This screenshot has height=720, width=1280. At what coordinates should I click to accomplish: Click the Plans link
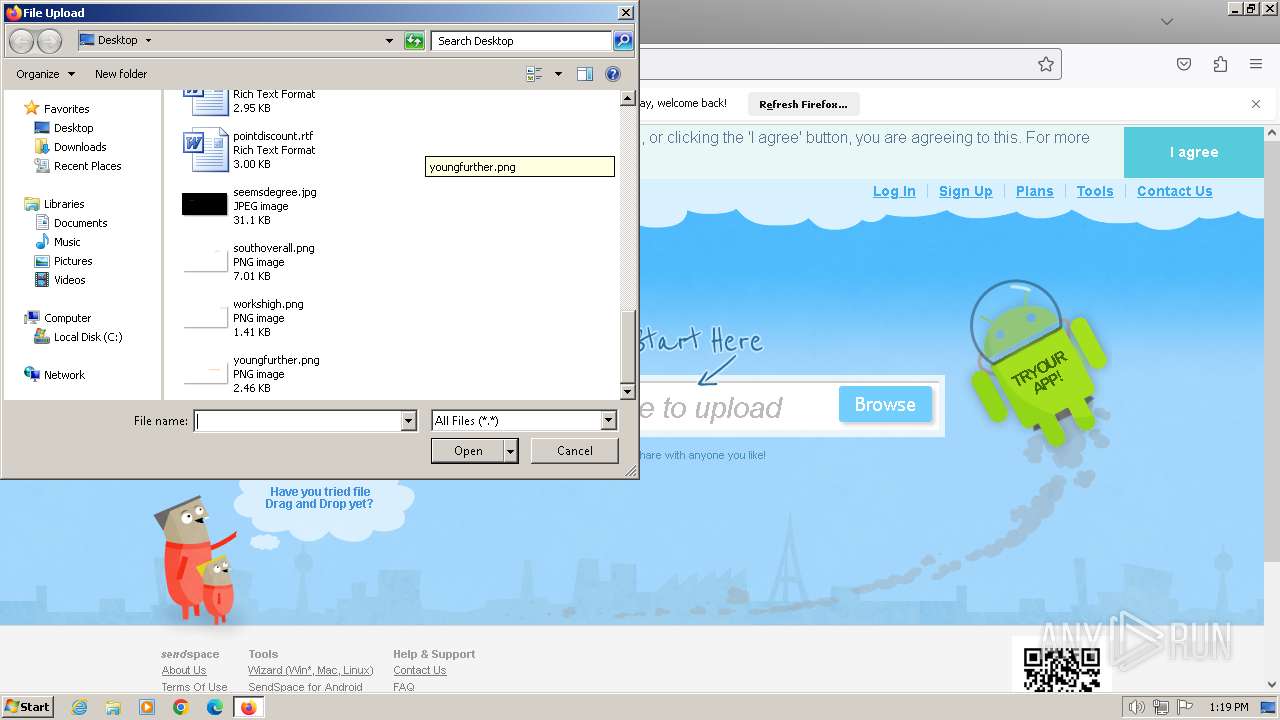tap(1034, 191)
